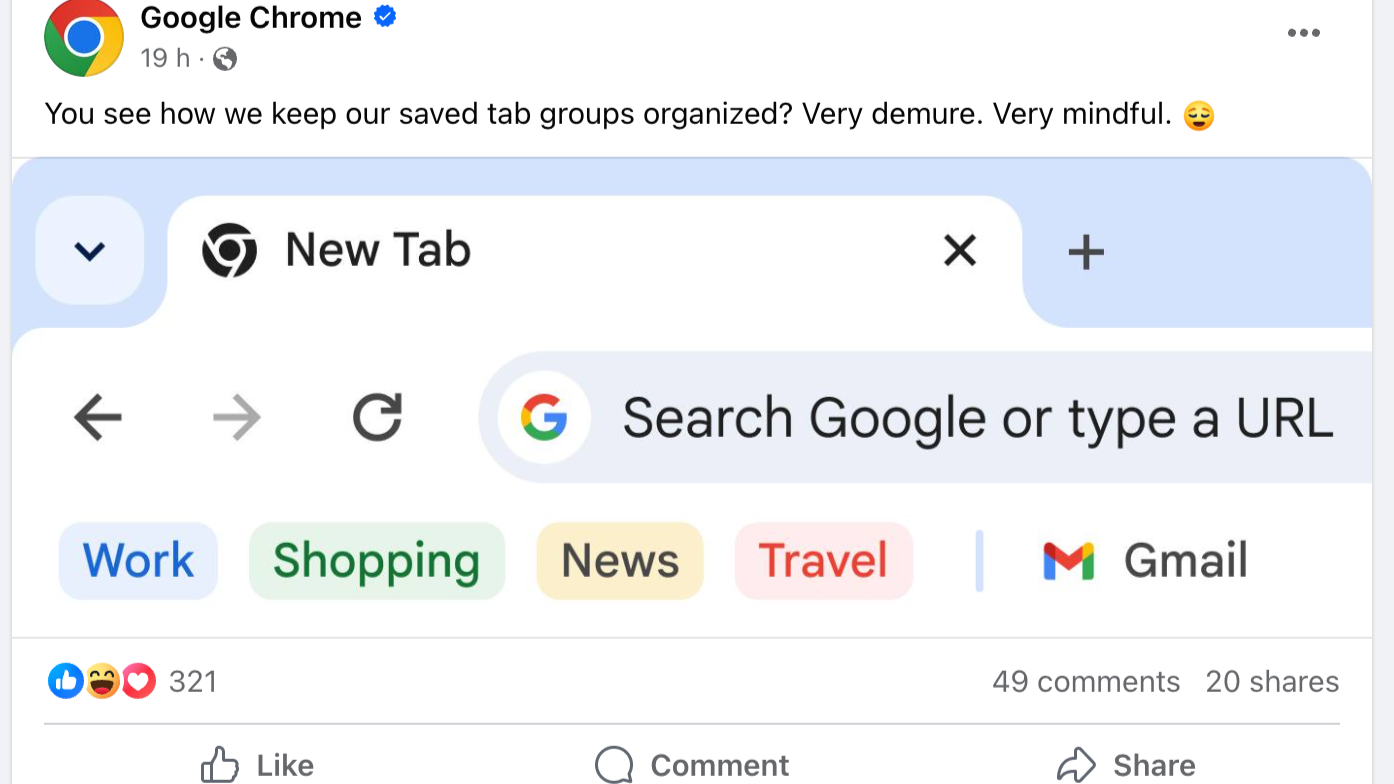Open the post options three-dots menu
The width and height of the screenshot is (1394, 784).
[x=1303, y=33]
